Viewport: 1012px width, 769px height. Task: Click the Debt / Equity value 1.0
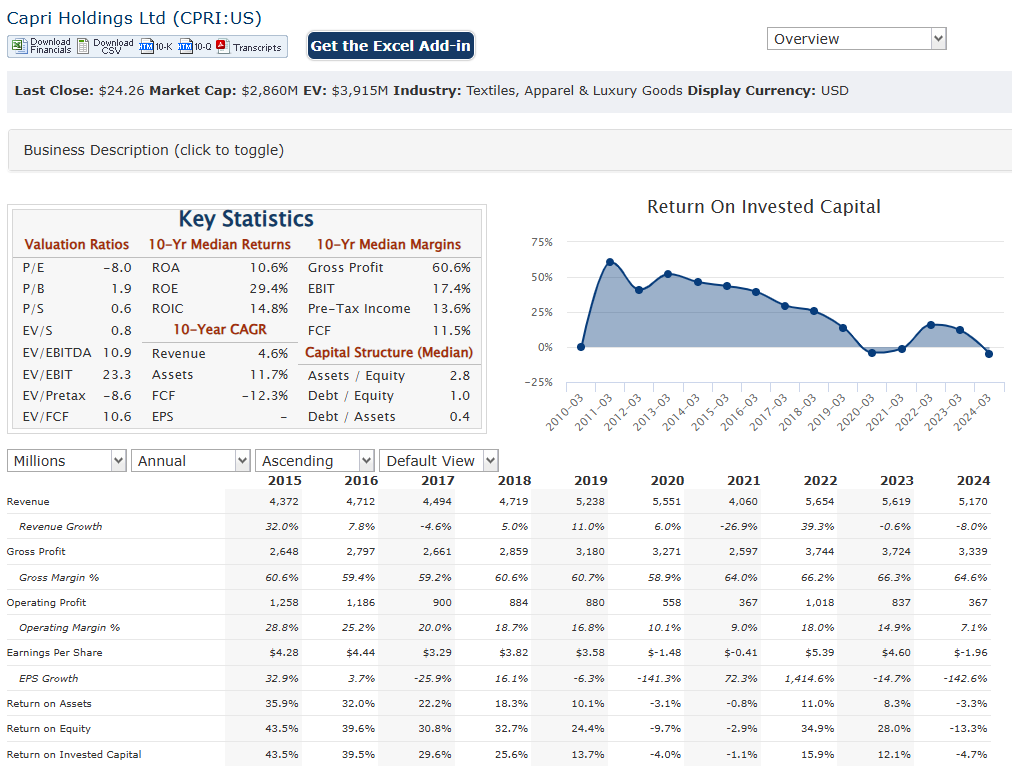click(460, 396)
